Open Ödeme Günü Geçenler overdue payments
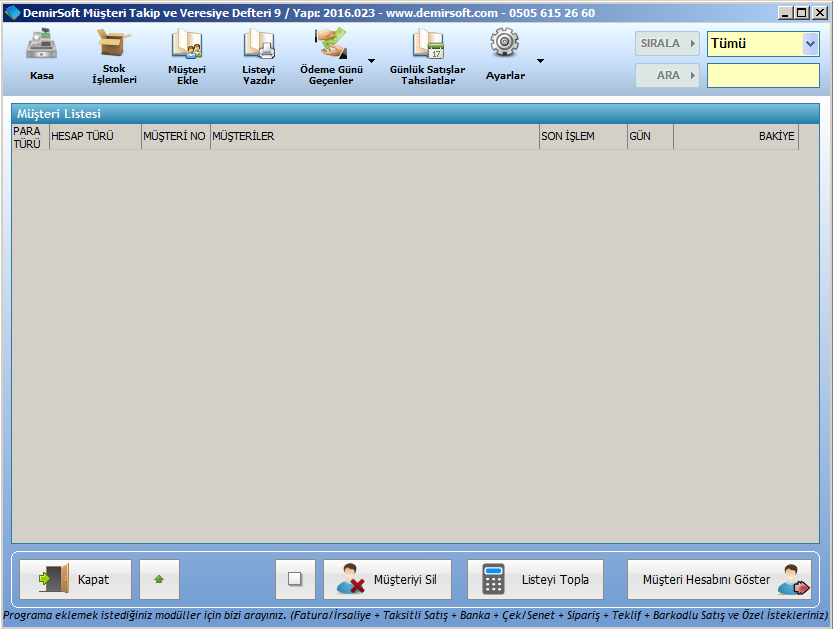 coord(331,57)
